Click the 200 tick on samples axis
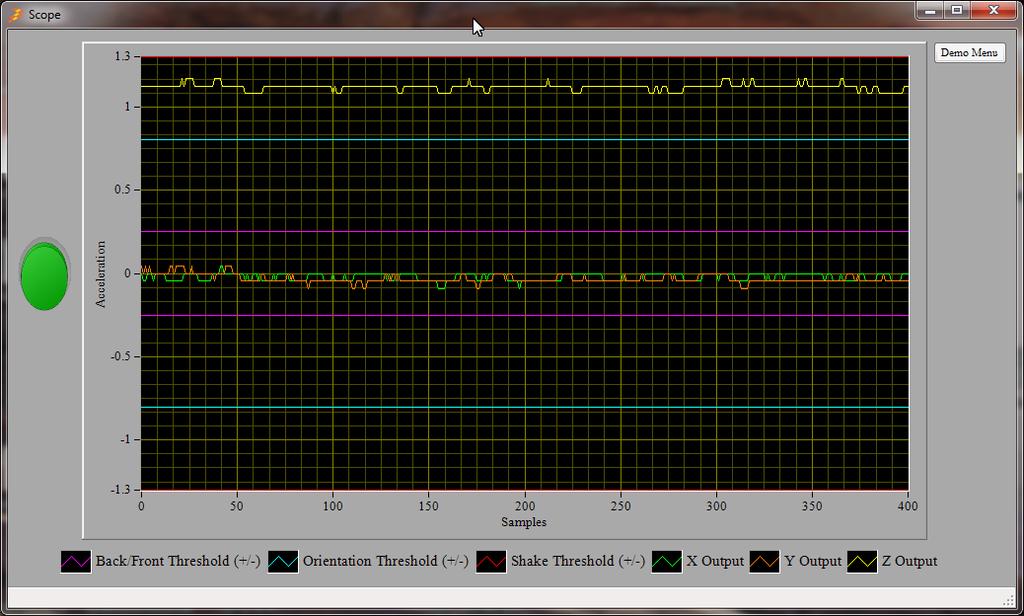The image size is (1024, 616). [x=524, y=506]
